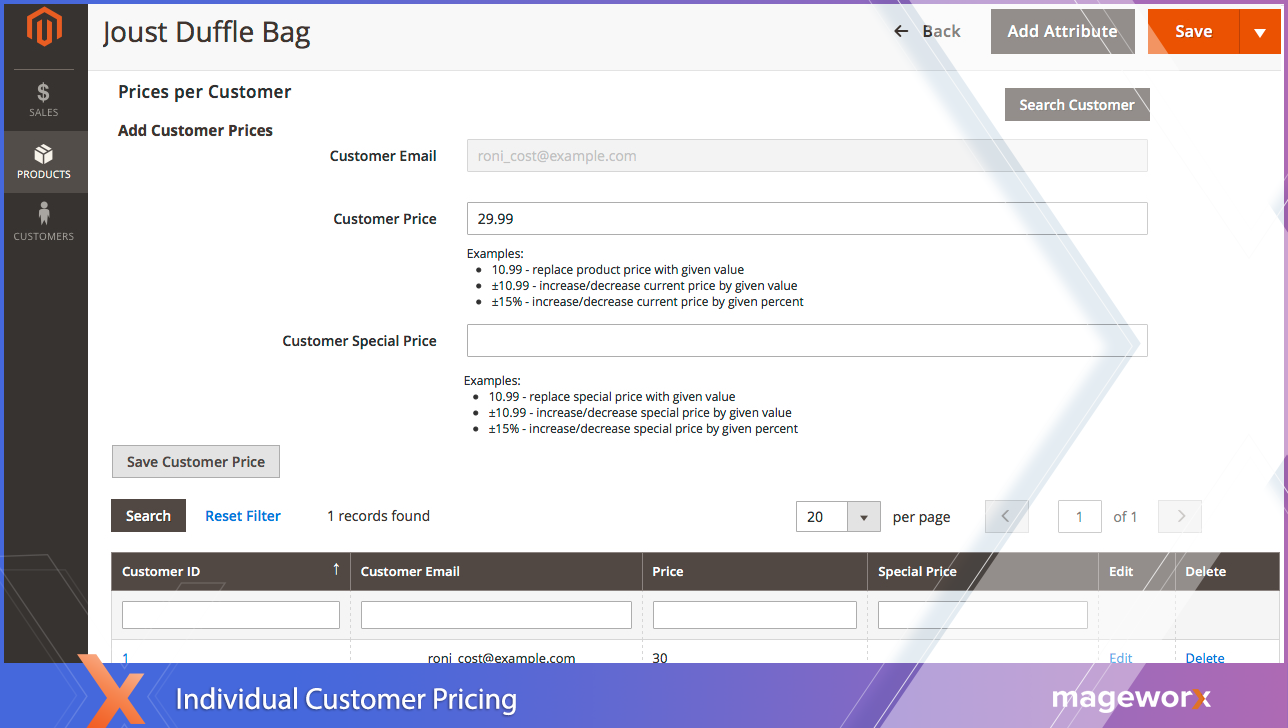The height and width of the screenshot is (728, 1288).
Task: Go to next page of records
Action: click(x=1180, y=516)
